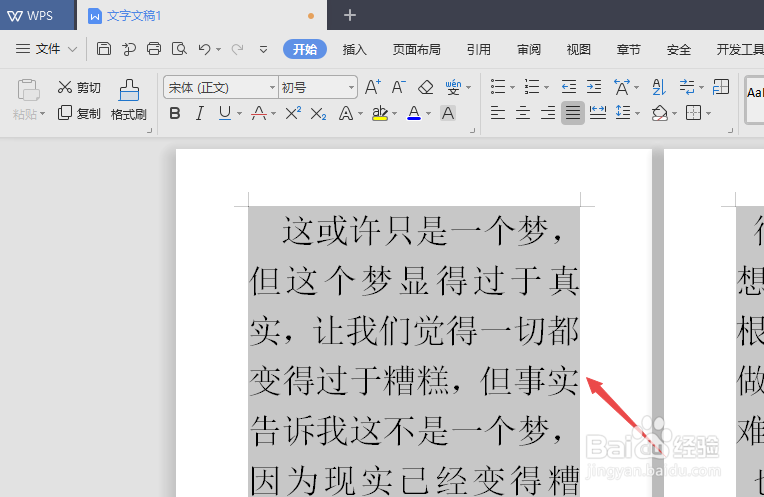Click the Pinyin guide (wén) icon
The height and width of the screenshot is (497, 764).
click(453, 87)
